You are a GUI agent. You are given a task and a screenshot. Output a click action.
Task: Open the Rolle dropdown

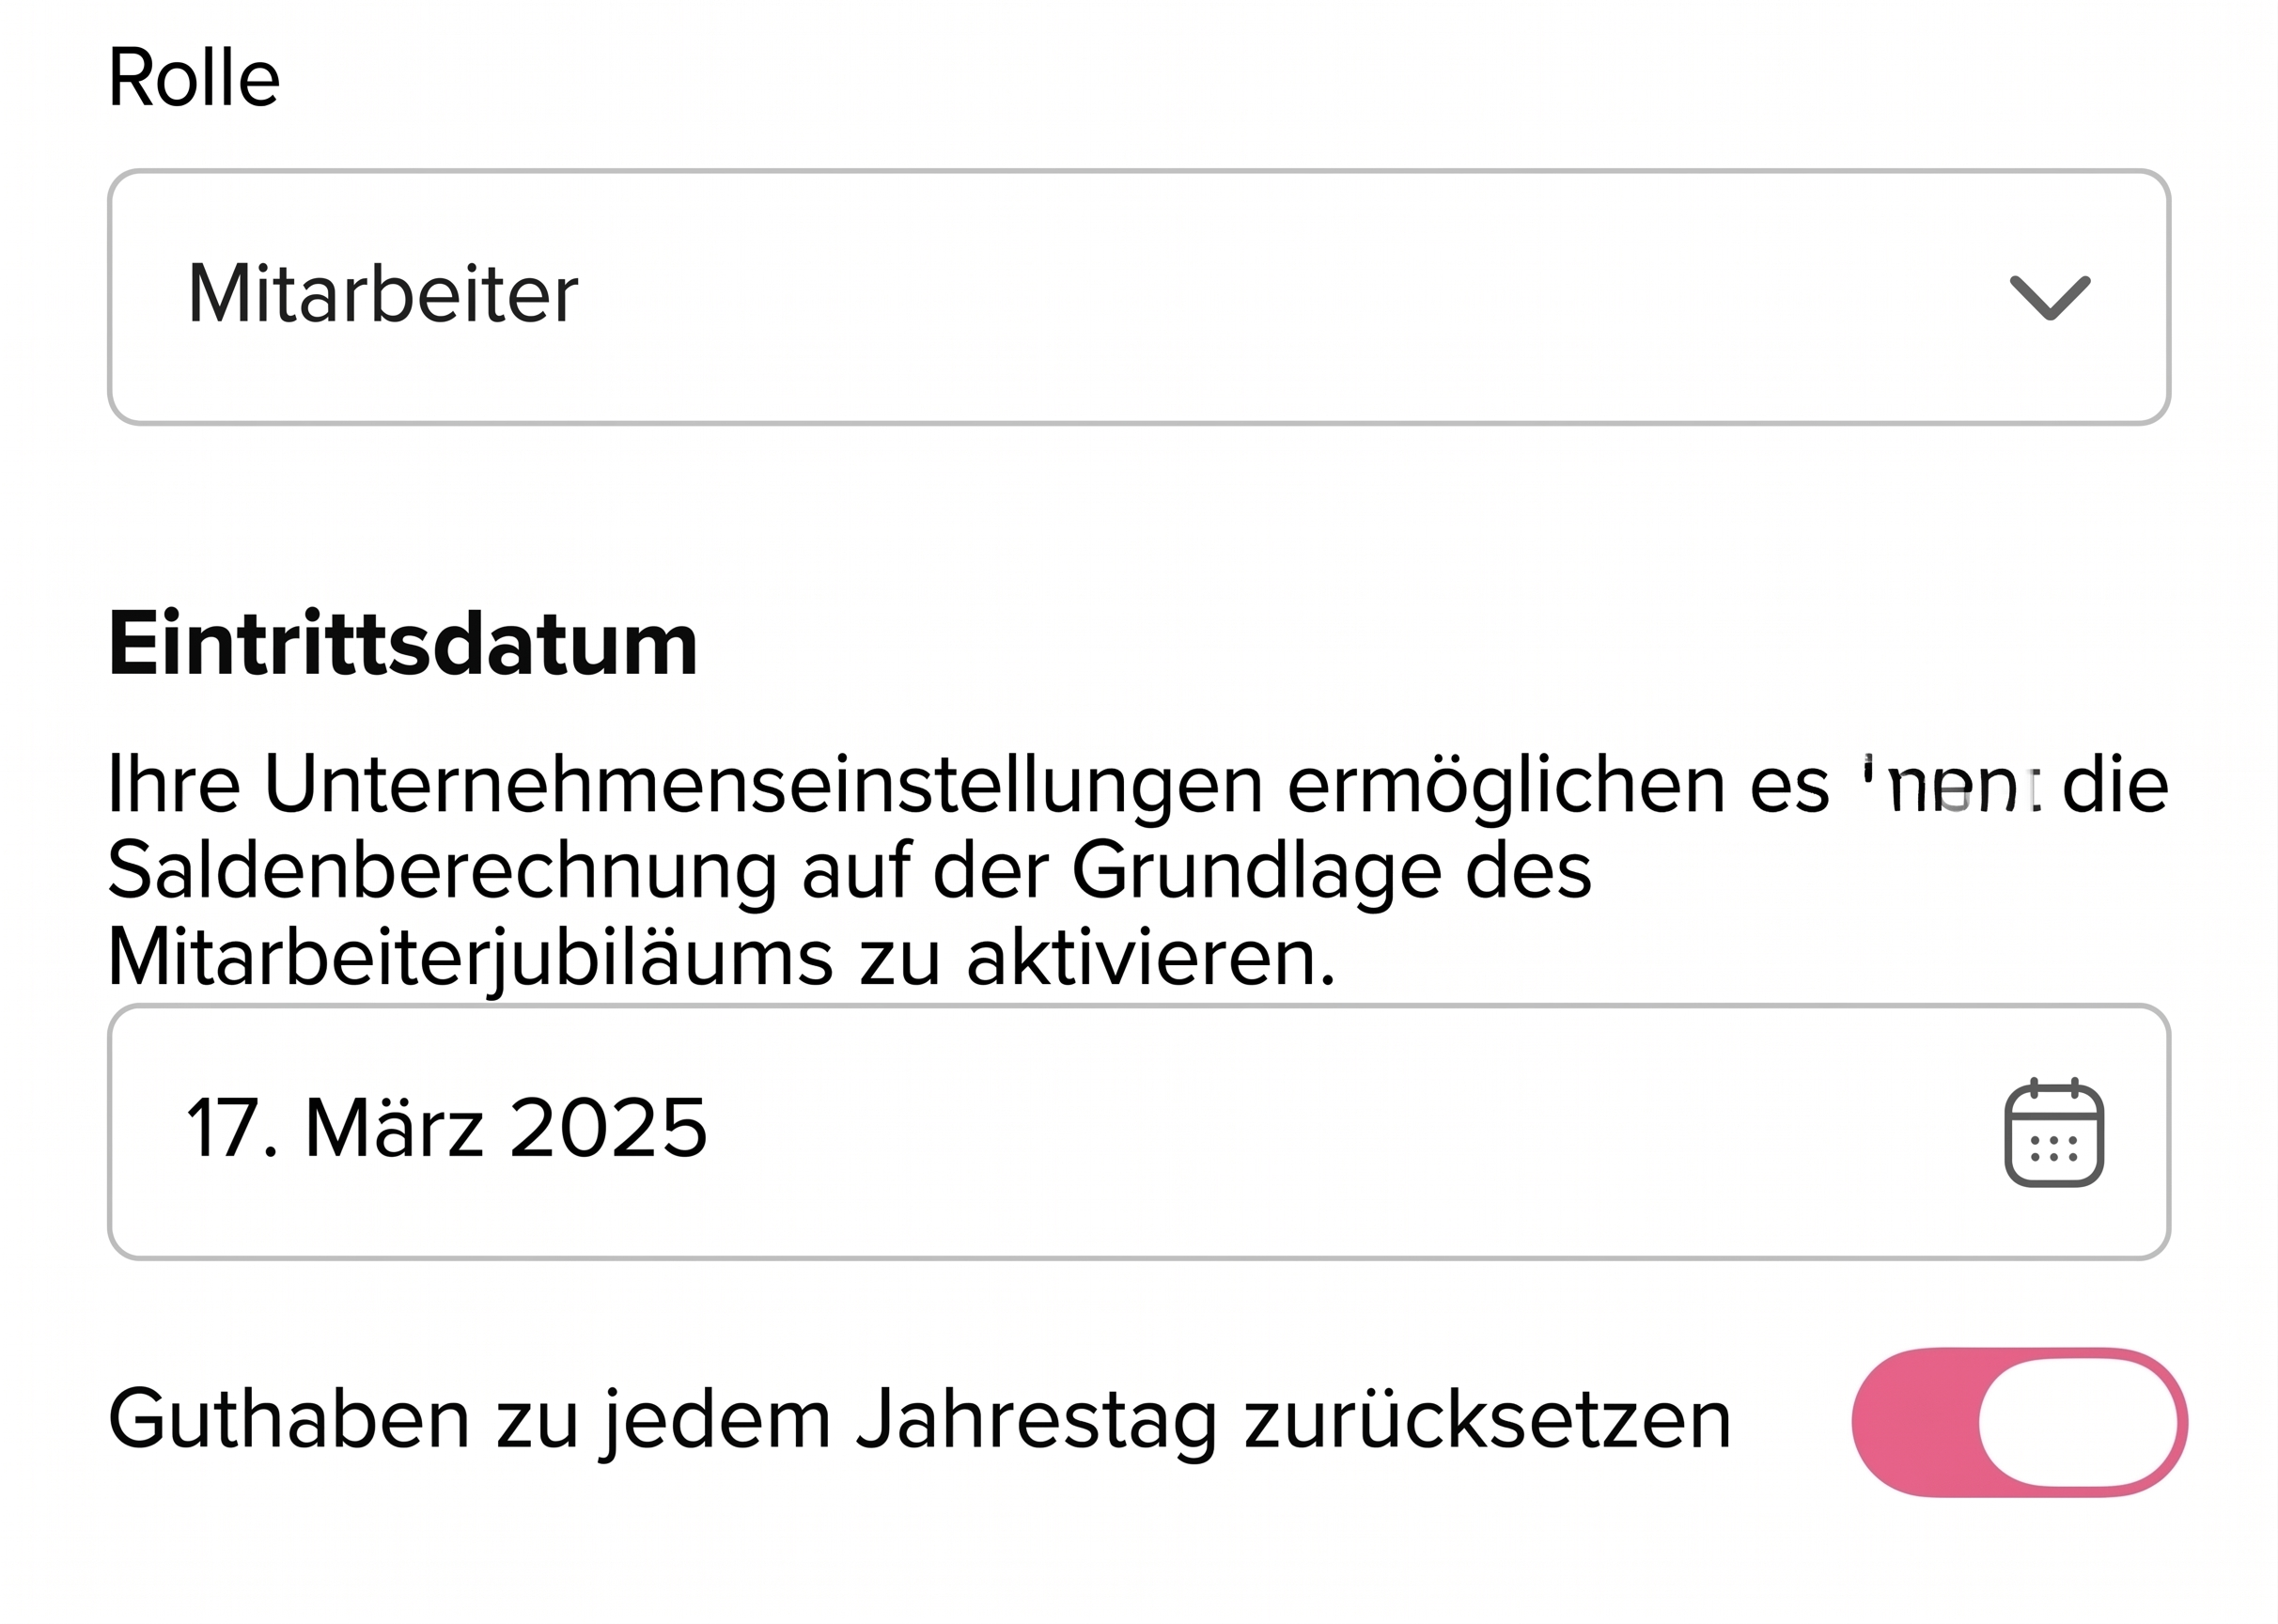click(1138, 297)
